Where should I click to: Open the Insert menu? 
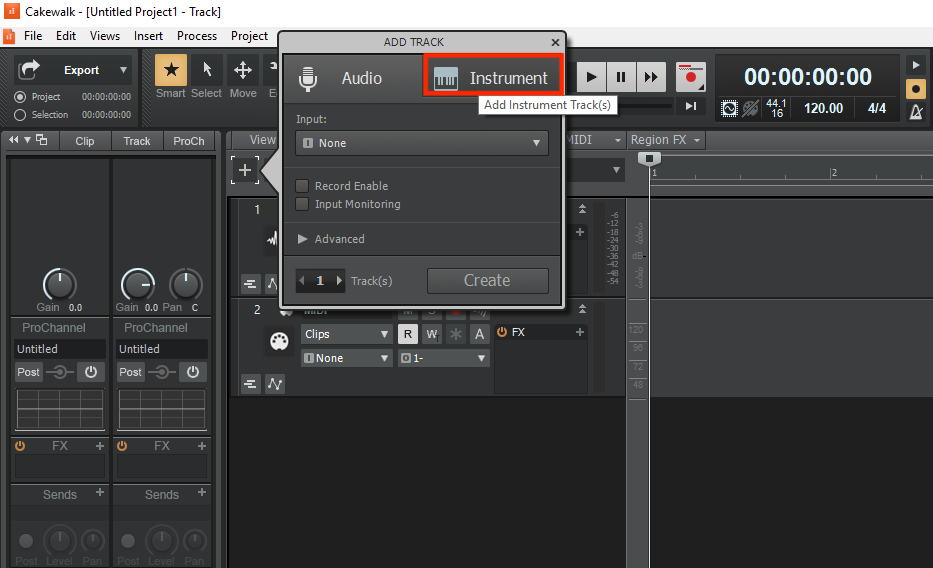148,36
